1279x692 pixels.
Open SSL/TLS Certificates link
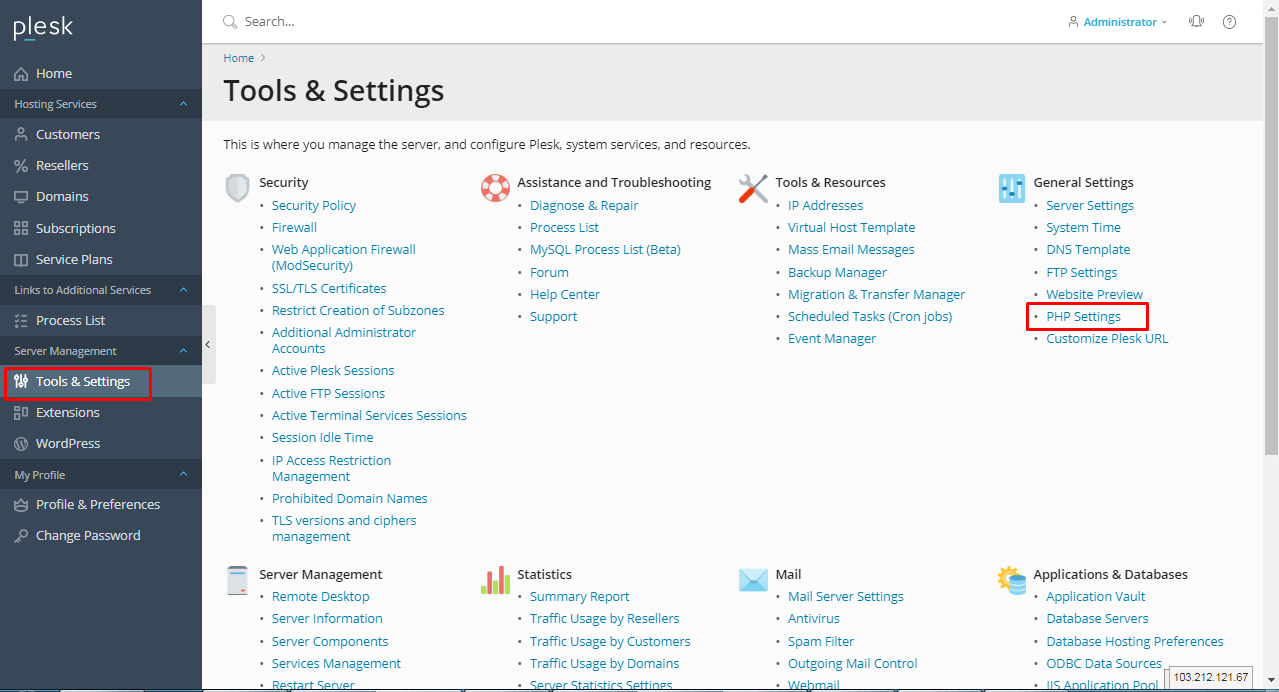pos(329,289)
